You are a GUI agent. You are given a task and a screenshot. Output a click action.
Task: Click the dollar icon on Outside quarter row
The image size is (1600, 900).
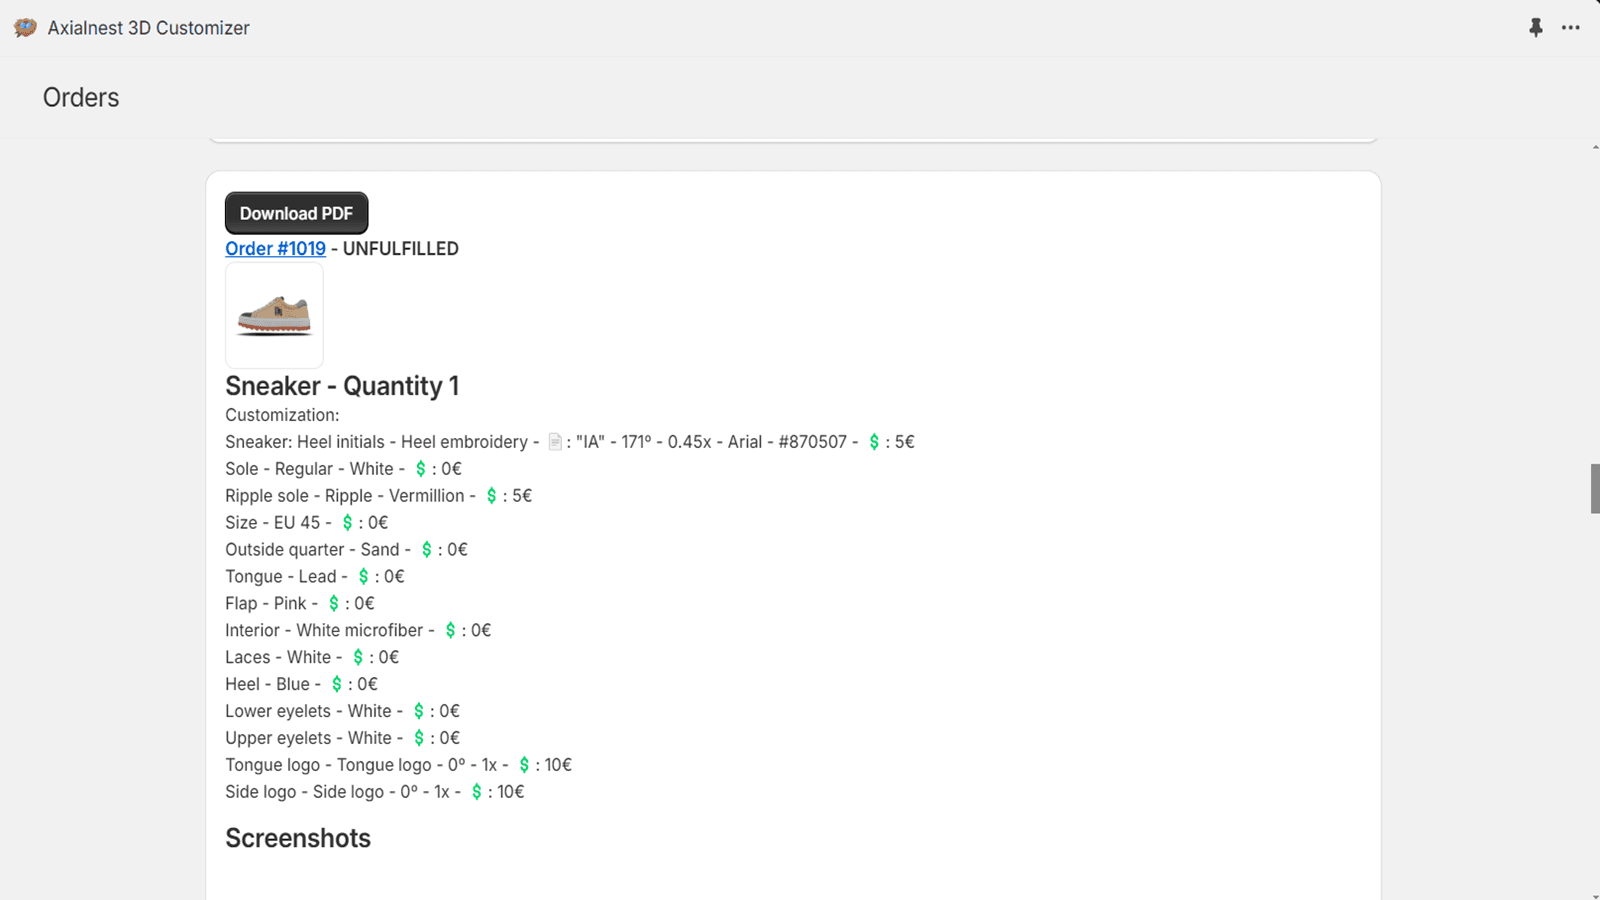(x=427, y=550)
